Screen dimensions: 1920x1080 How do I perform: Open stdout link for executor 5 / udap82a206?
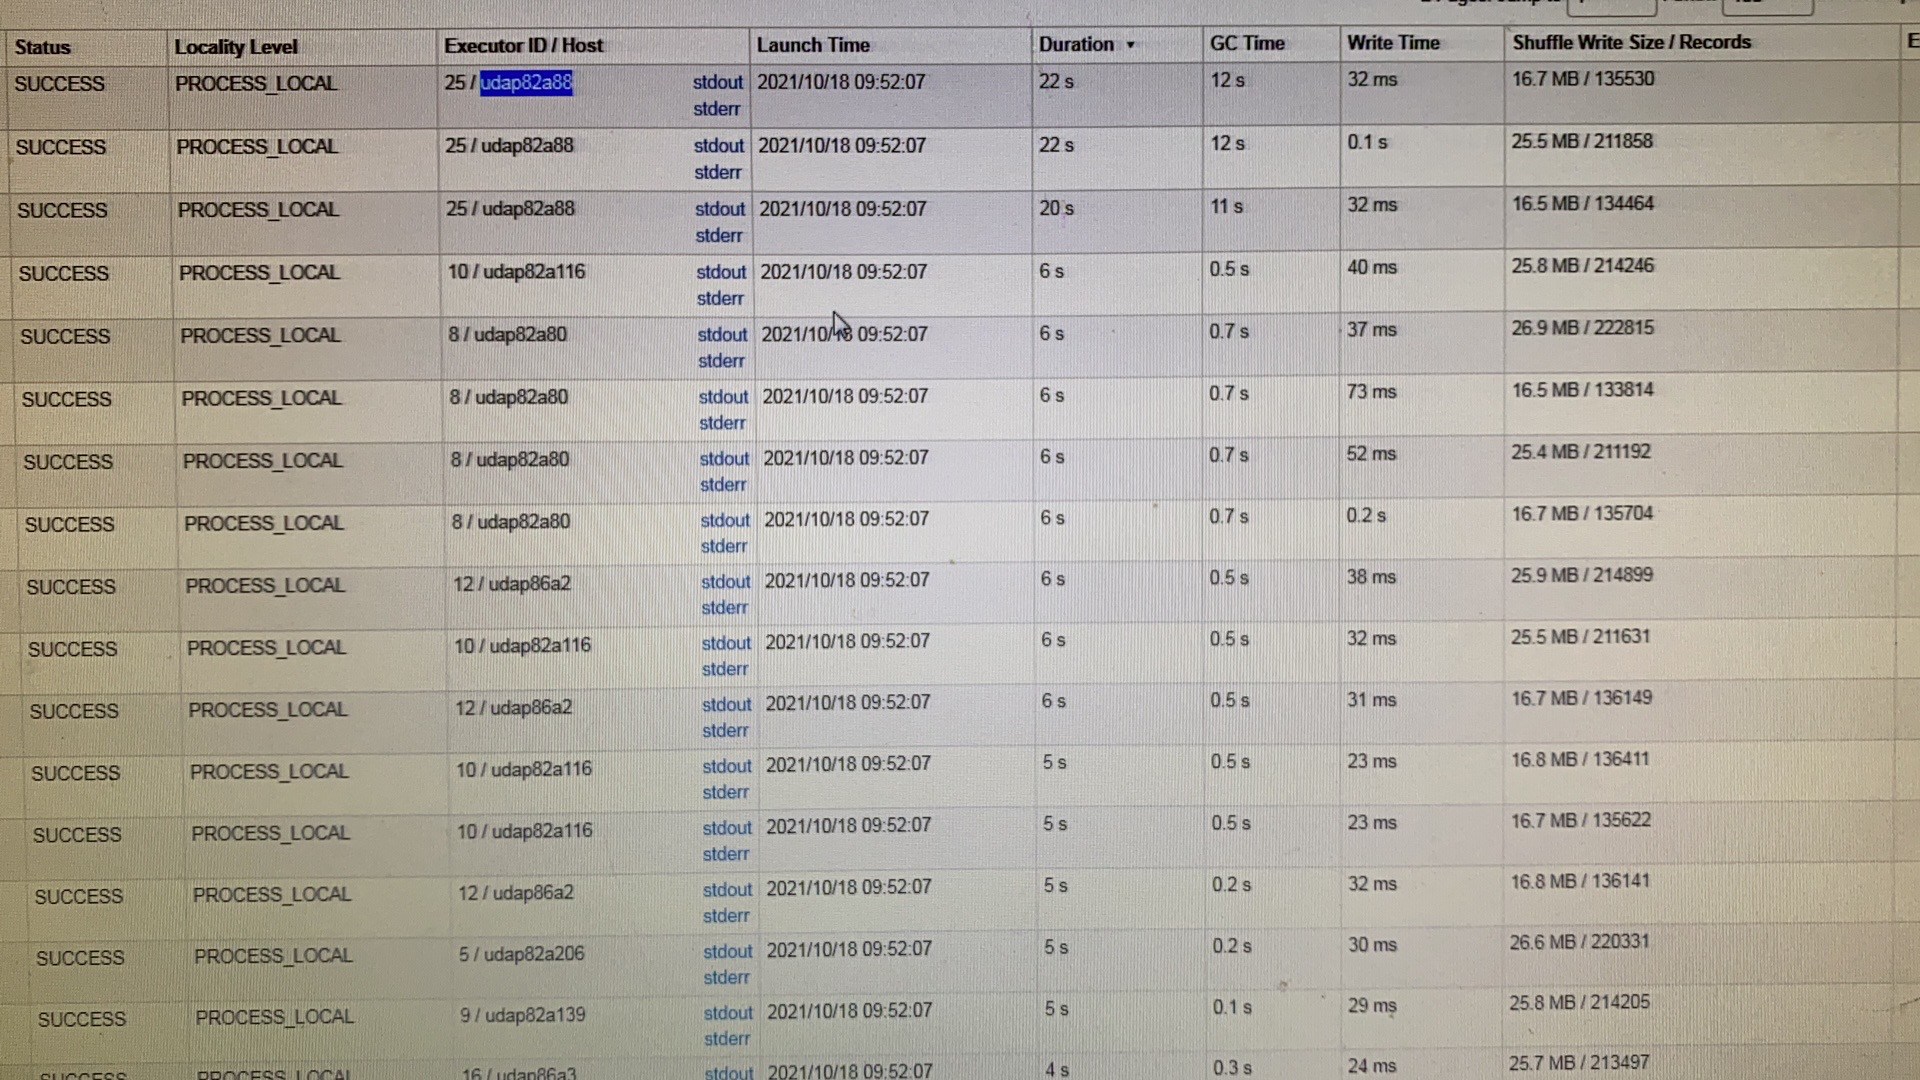tap(727, 951)
